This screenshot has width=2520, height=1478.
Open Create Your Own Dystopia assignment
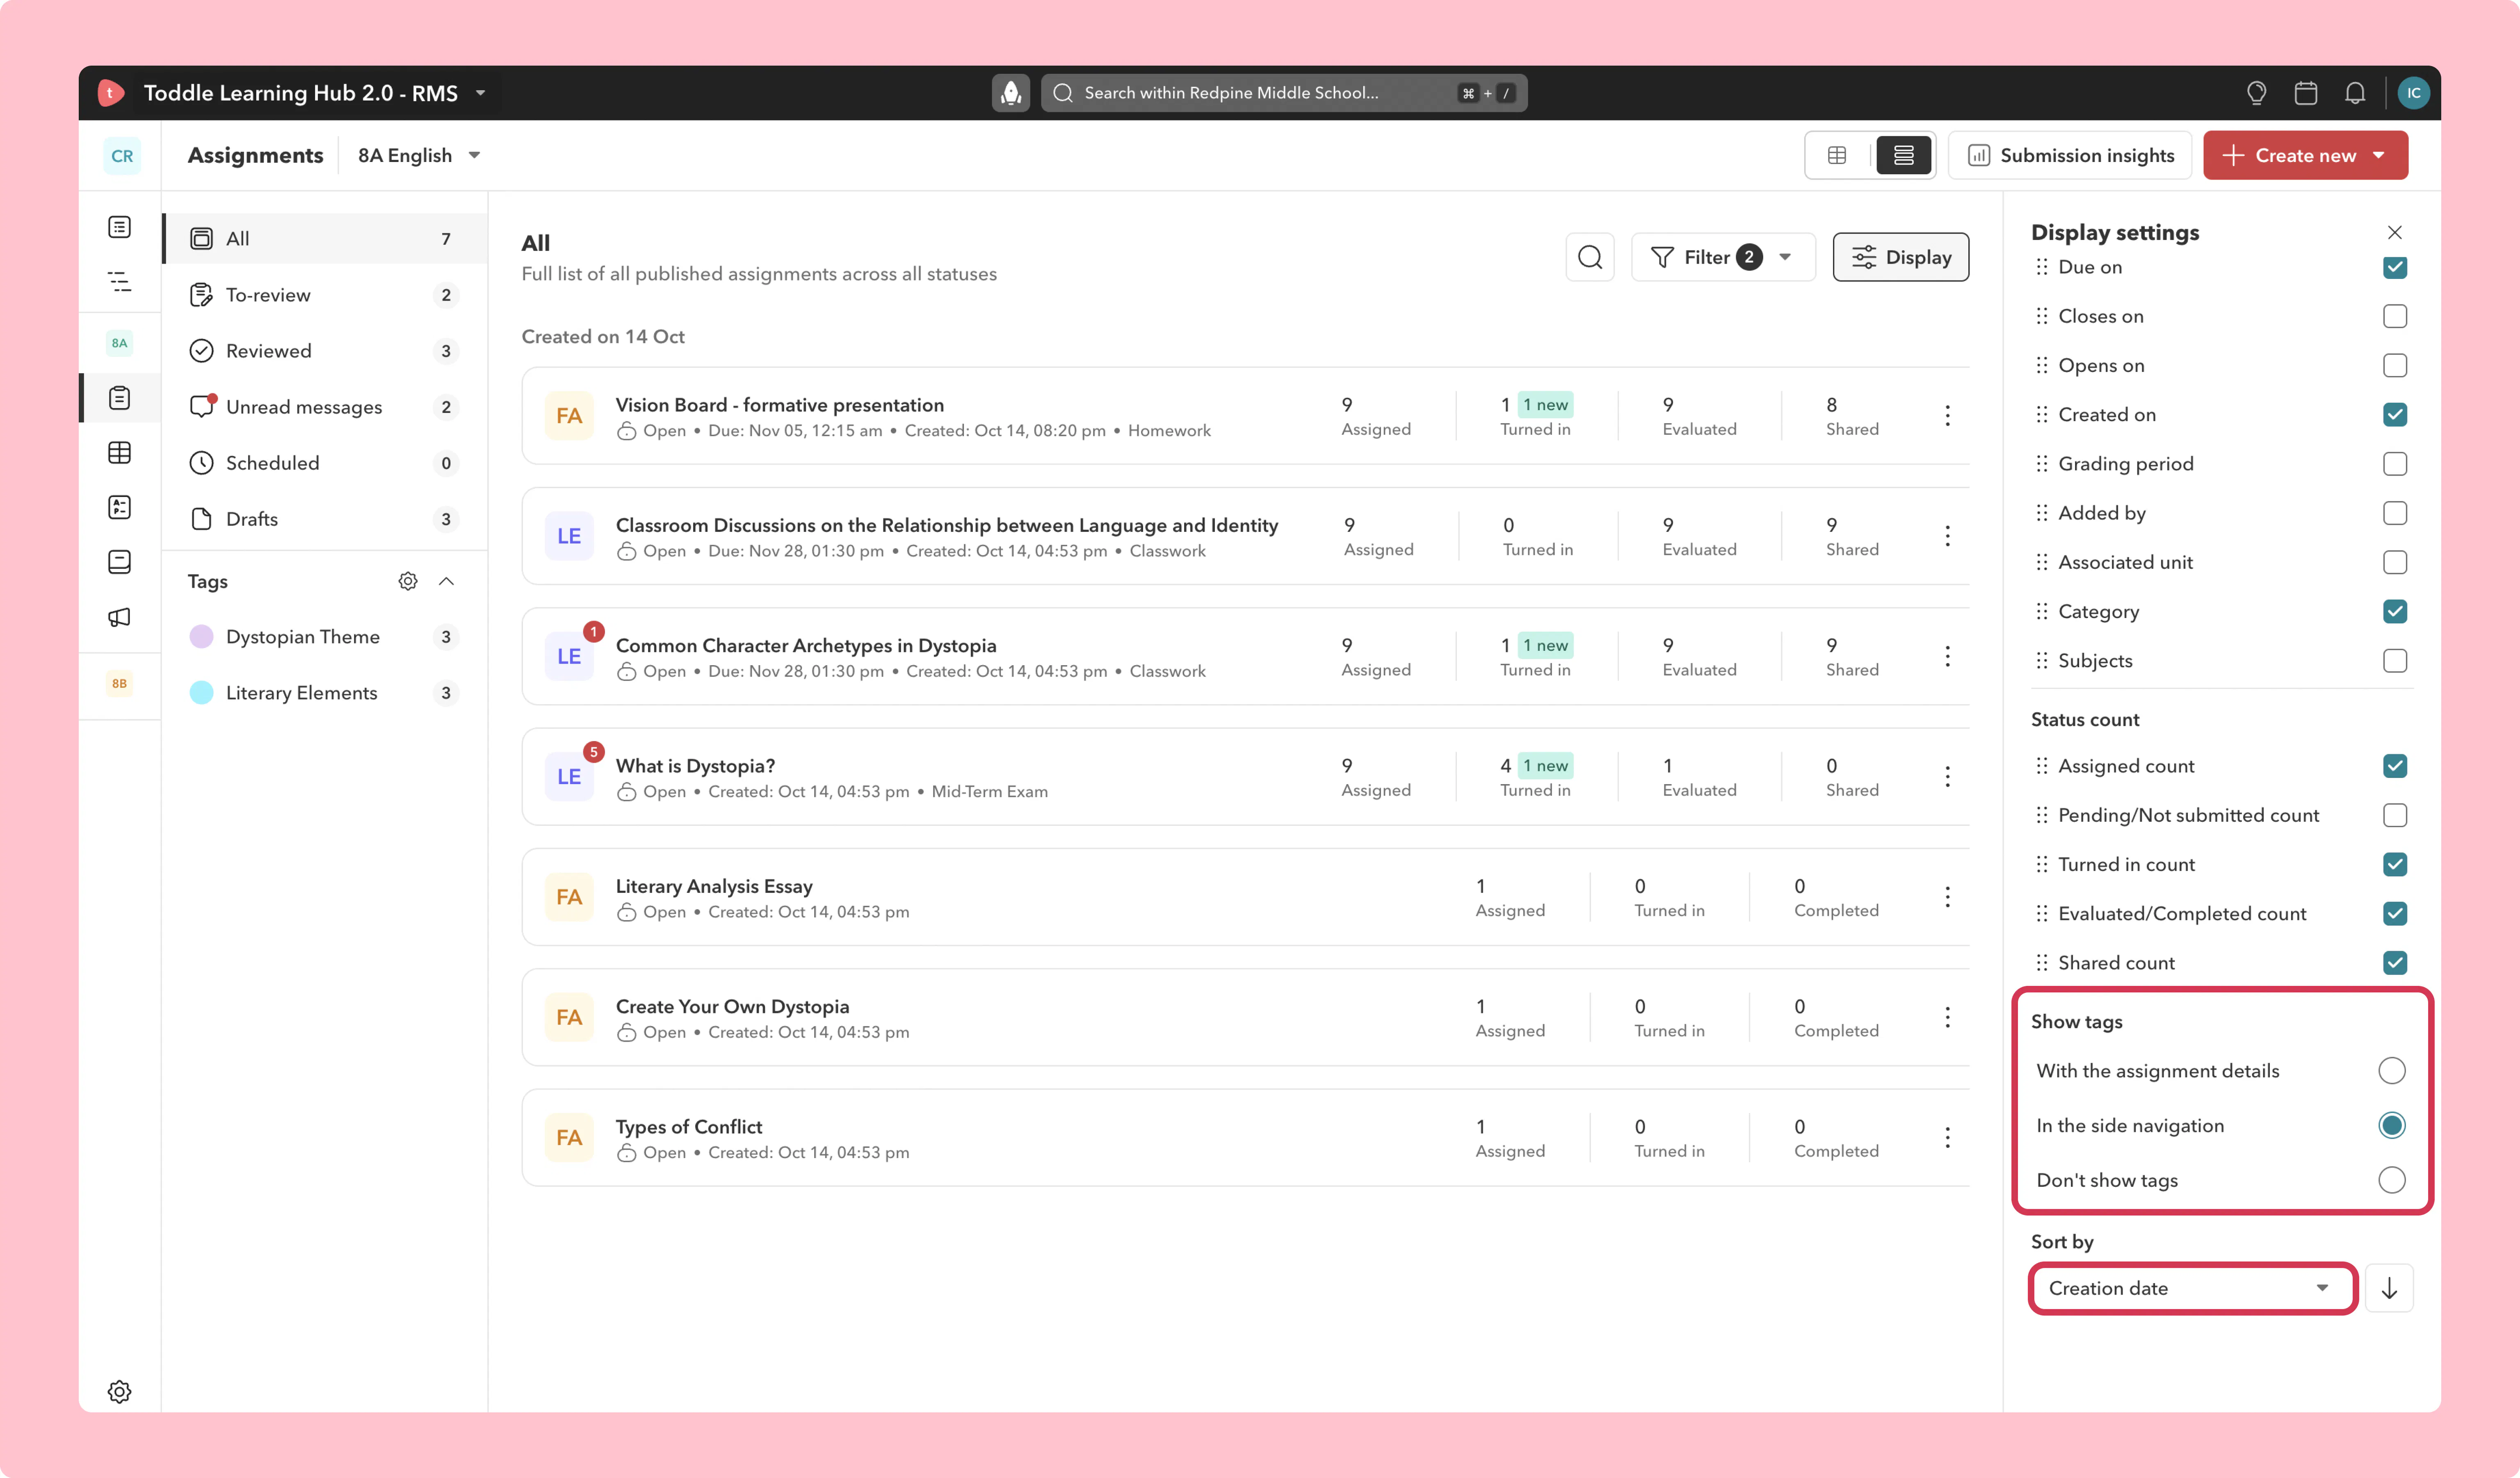(x=732, y=1006)
